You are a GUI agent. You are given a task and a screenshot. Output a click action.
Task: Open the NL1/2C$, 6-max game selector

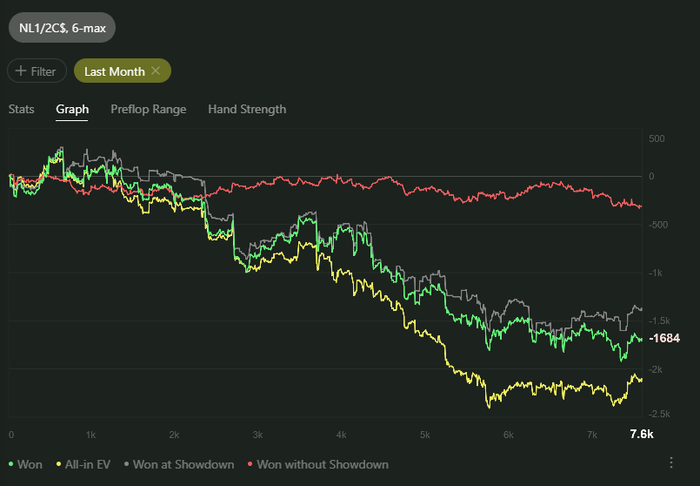click(x=62, y=27)
